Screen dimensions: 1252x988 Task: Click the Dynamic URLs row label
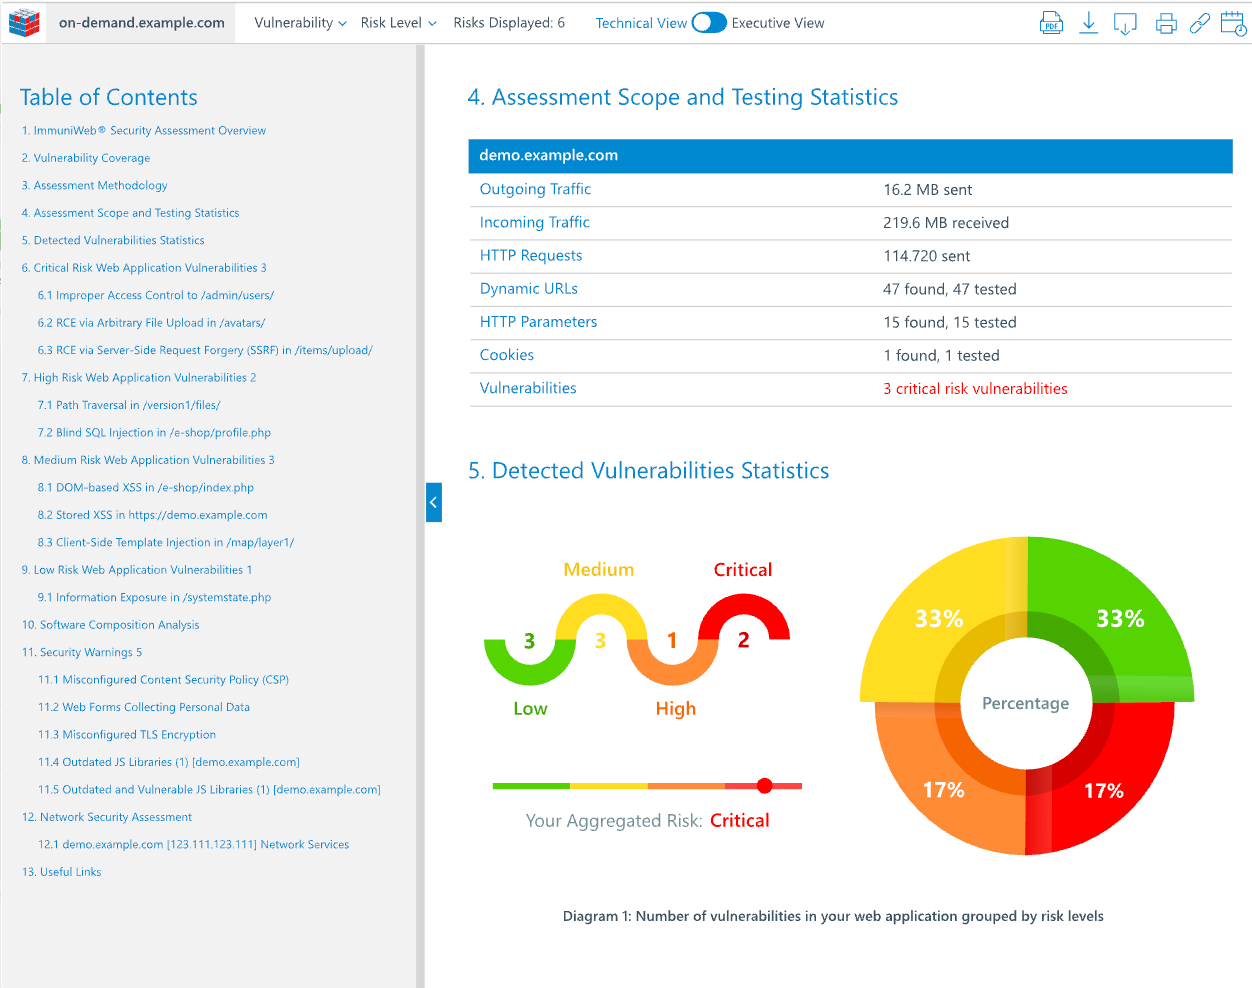[x=529, y=289]
